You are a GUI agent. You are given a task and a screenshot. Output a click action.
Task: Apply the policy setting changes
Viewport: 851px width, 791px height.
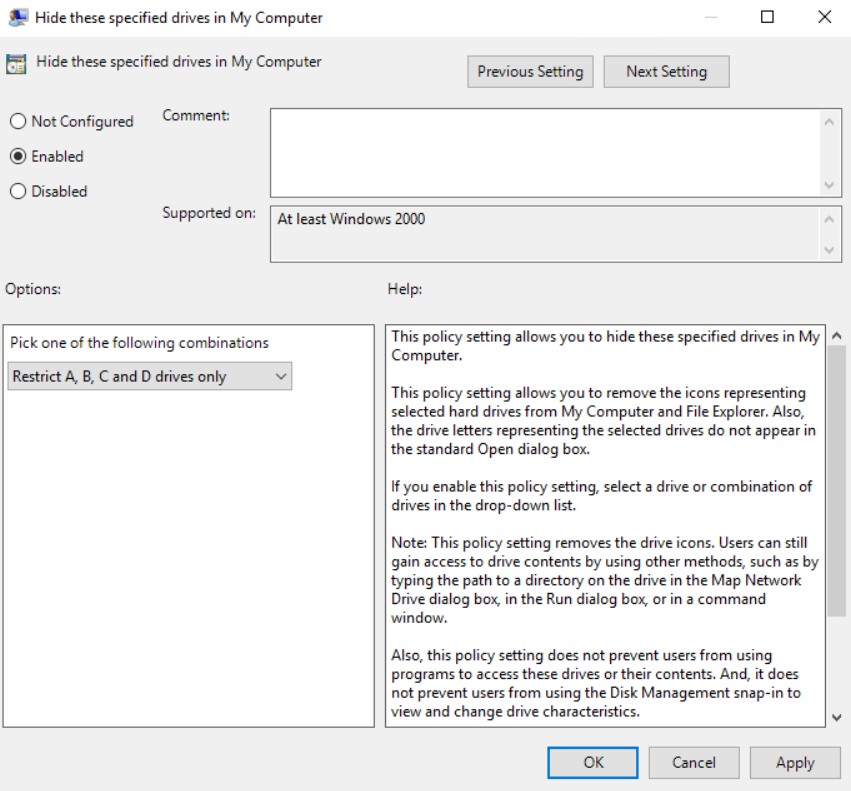coord(795,762)
